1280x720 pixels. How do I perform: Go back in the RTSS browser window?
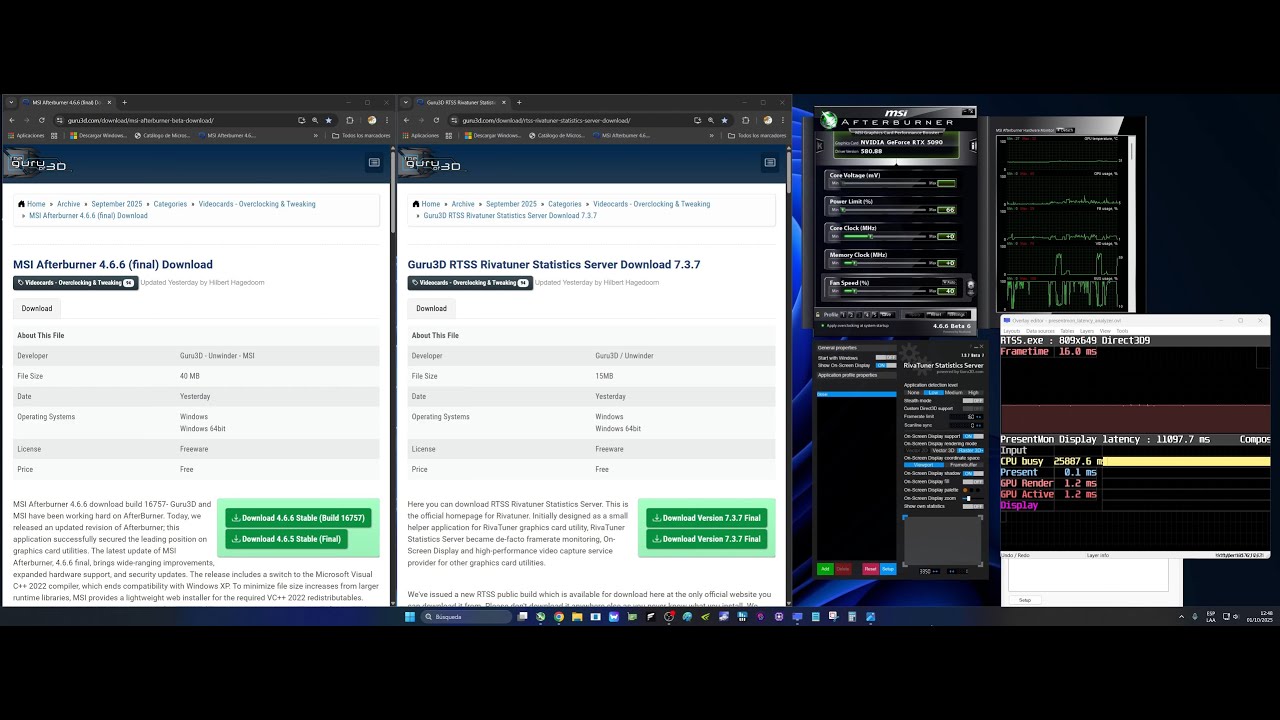pyautogui.click(x=406, y=120)
